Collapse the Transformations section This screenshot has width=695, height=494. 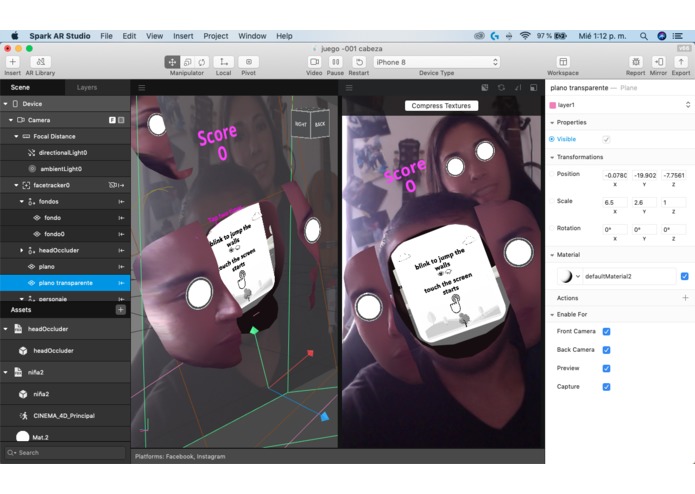point(552,157)
